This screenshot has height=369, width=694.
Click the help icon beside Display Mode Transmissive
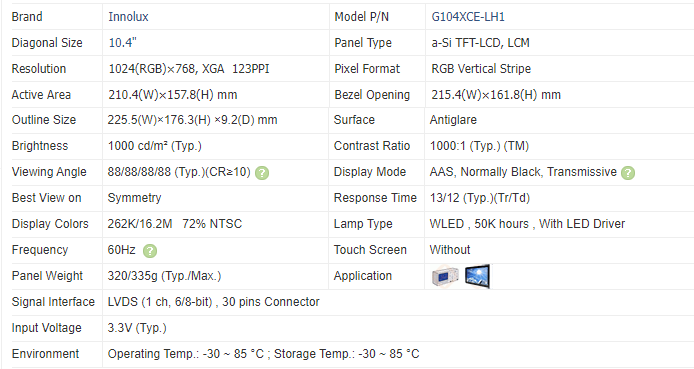628,173
